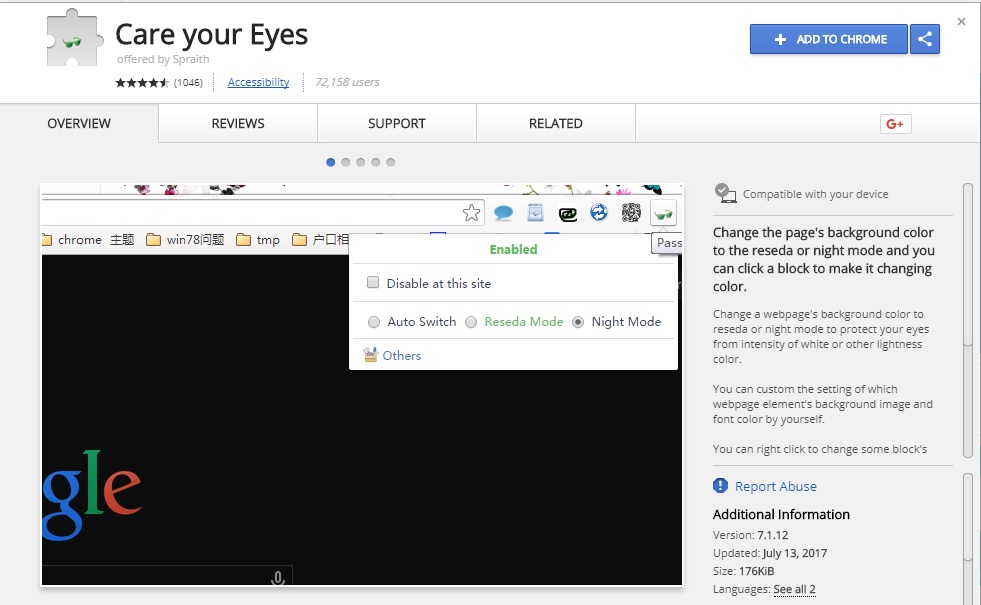Open the Reviews tab
This screenshot has height=605, width=981.
click(238, 123)
